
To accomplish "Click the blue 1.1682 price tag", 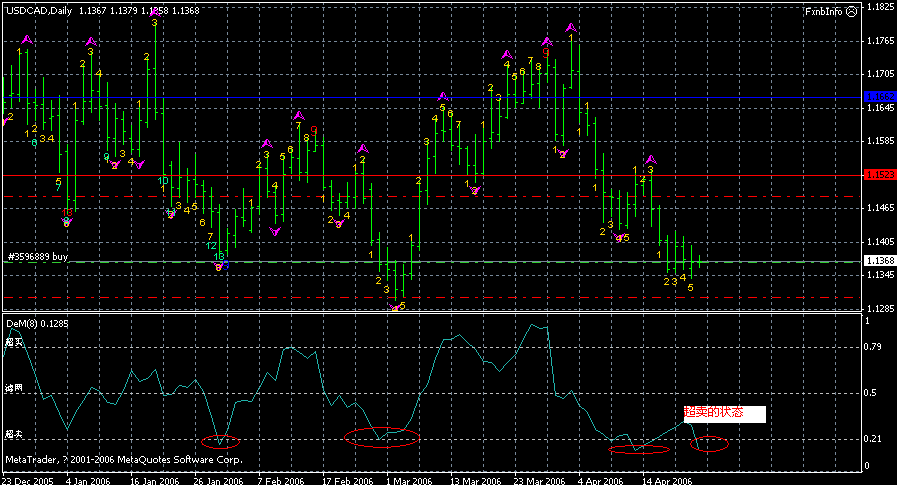I will 880,97.
